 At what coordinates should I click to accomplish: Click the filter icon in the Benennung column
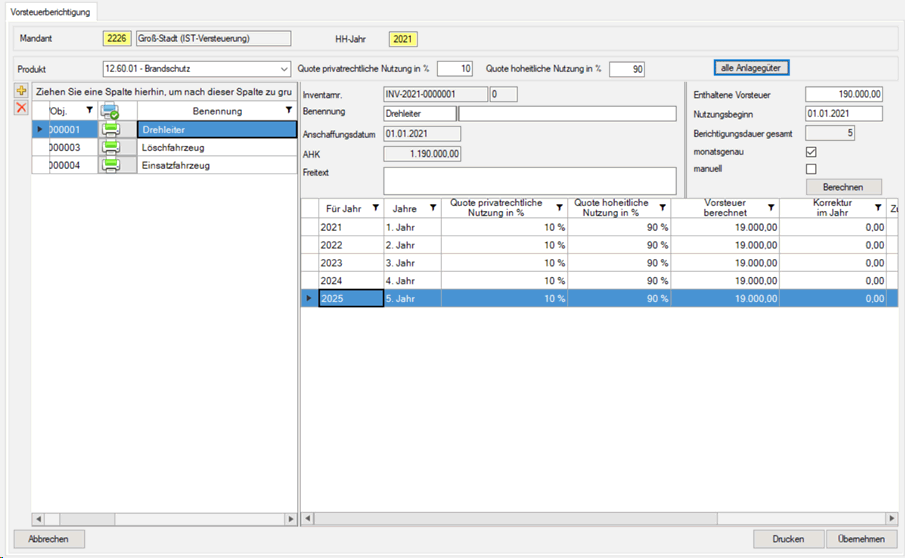click(289, 110)
